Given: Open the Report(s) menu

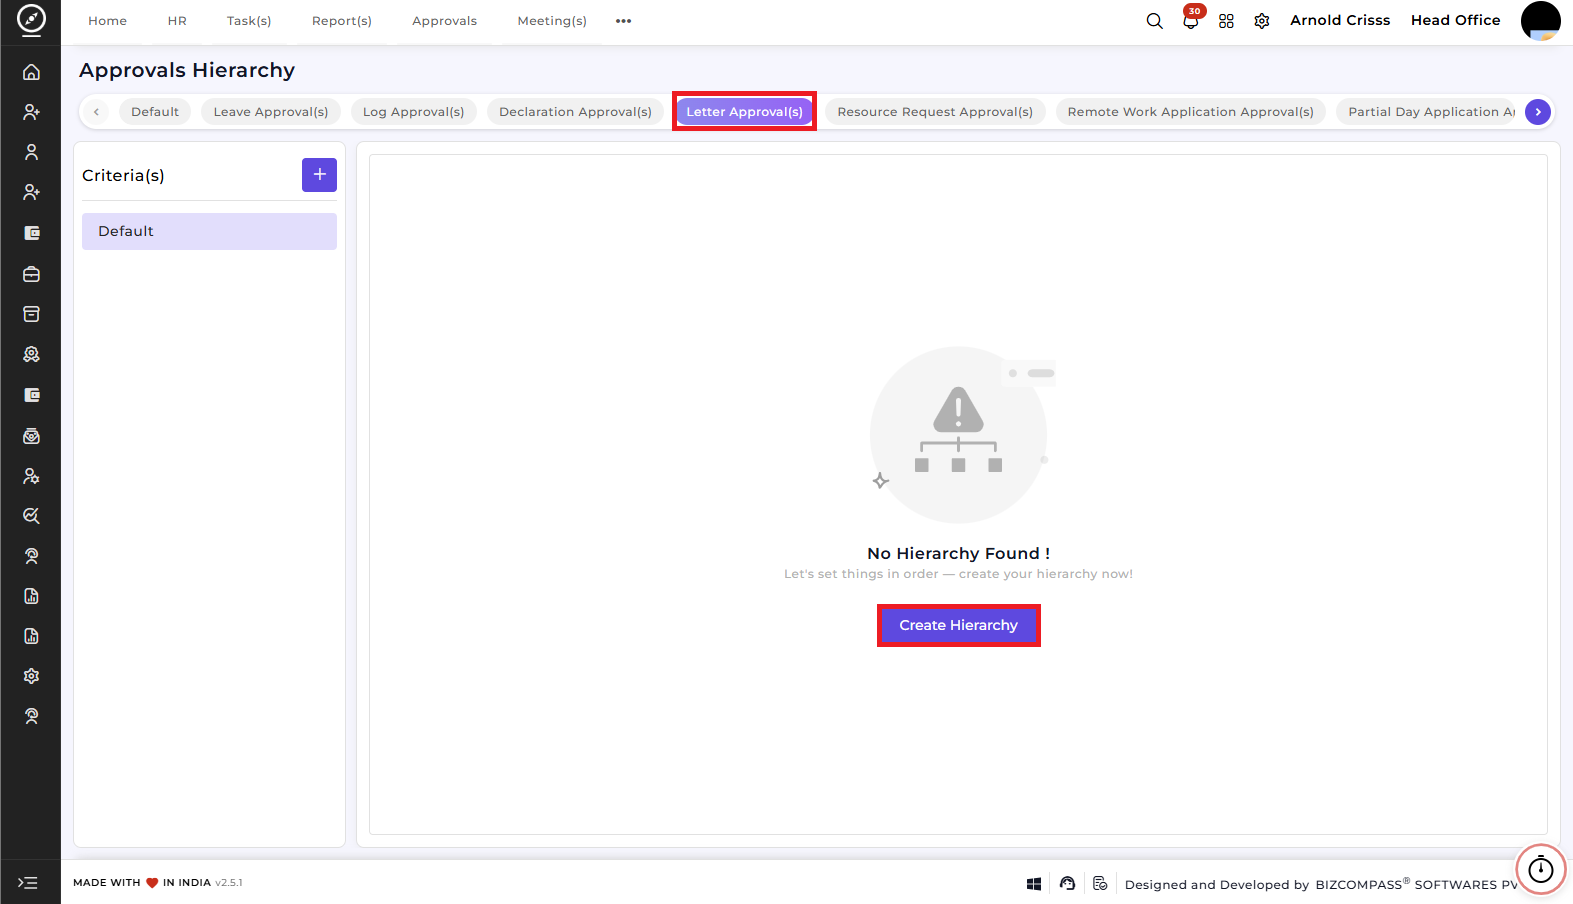Looking at the screenshot, I should (341, 21).
